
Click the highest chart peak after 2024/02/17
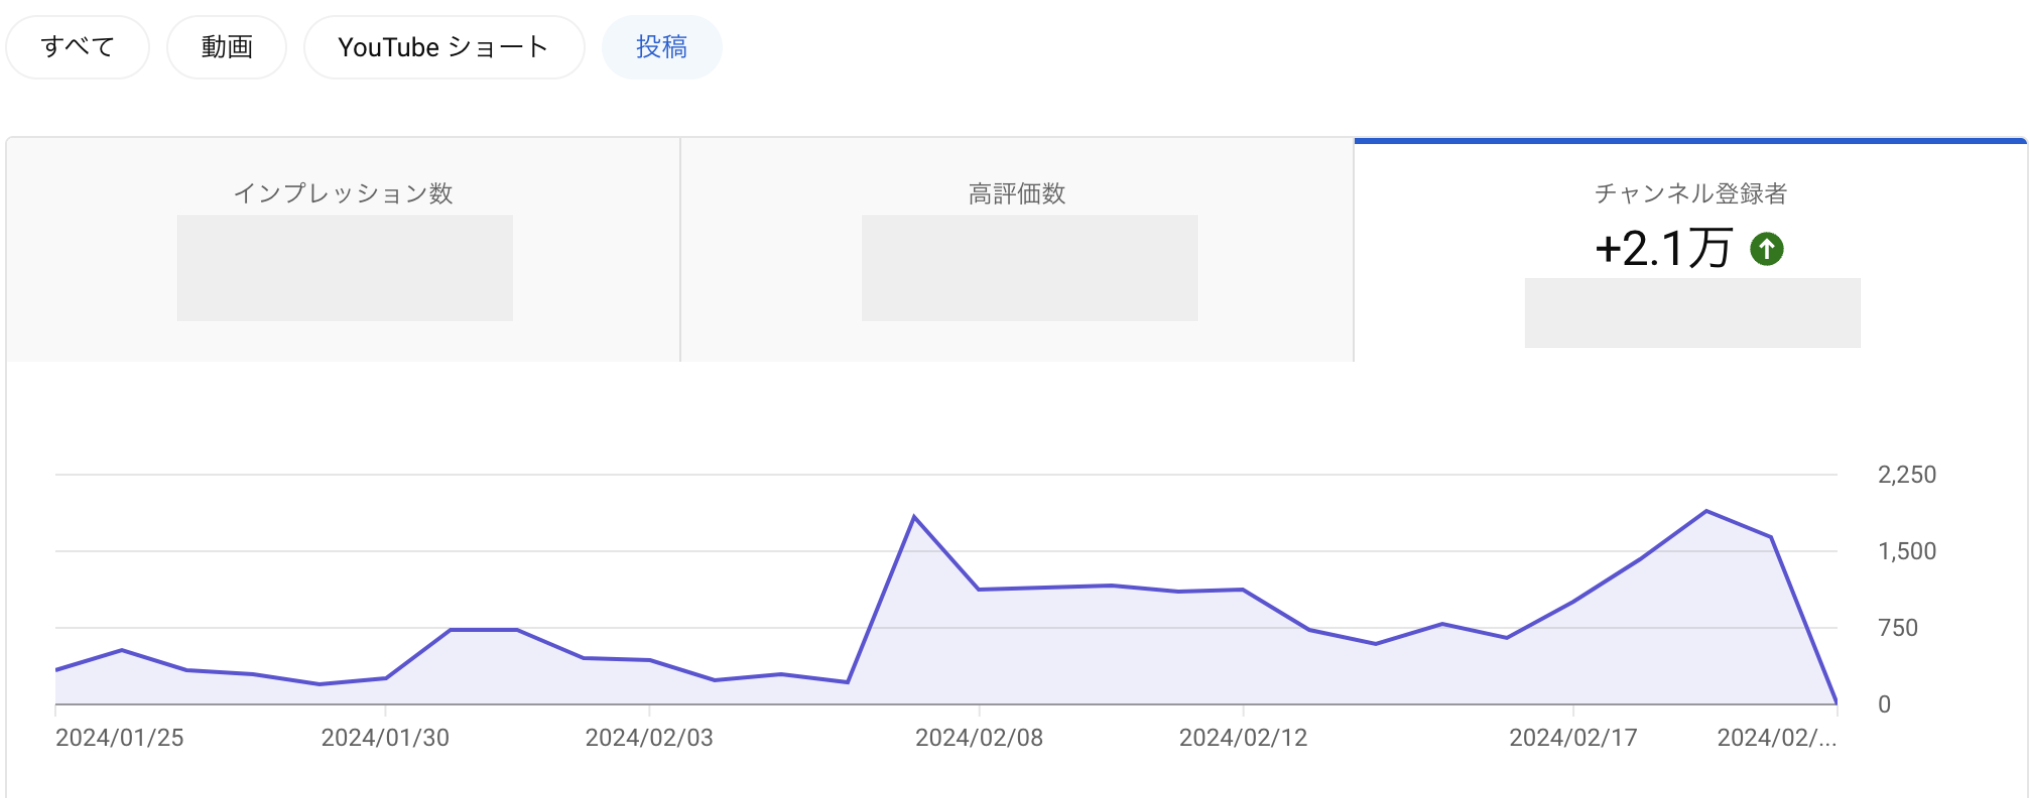coord(1706,511)
